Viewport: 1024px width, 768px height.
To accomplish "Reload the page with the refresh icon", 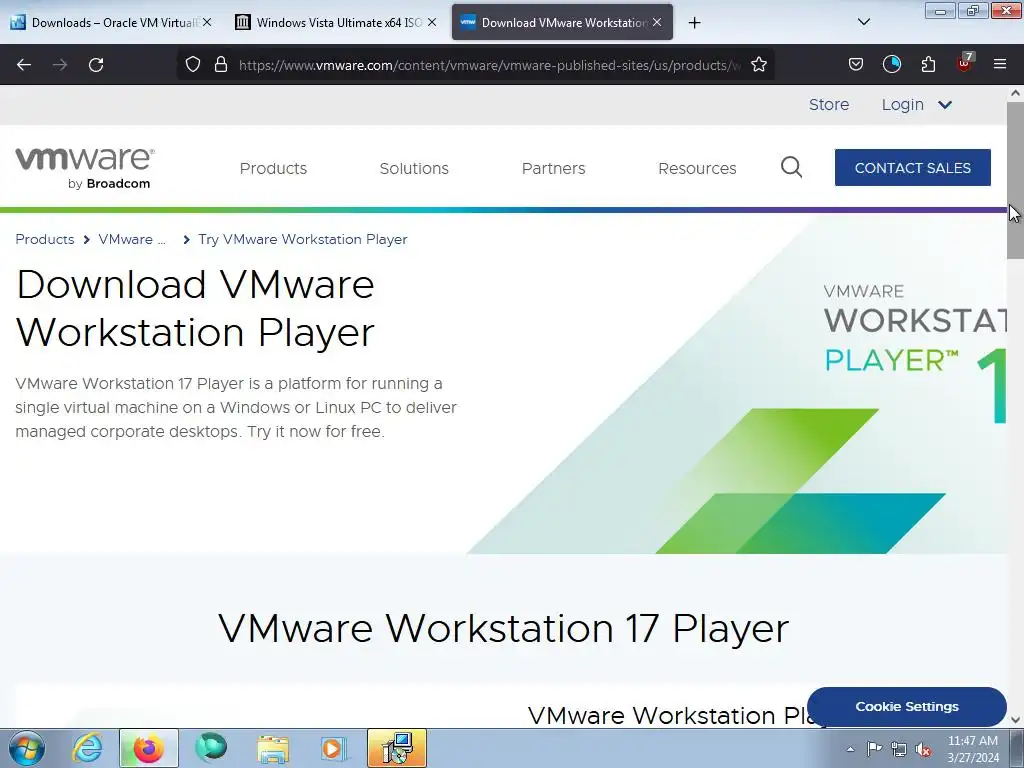I will click(96, 65).
